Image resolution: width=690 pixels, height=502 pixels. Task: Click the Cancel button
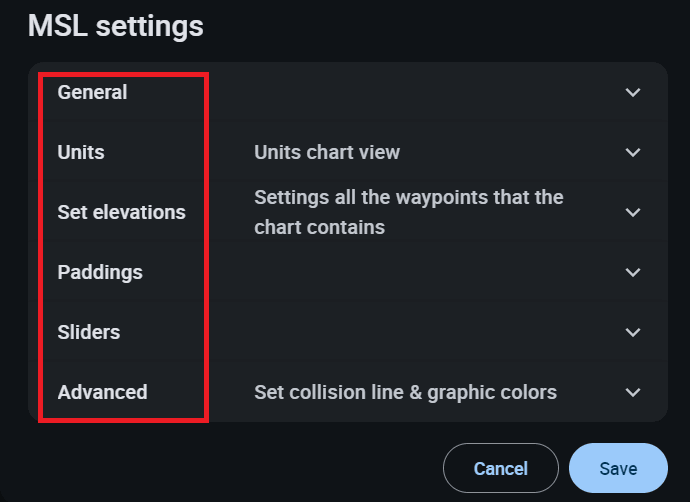[500, 468]
